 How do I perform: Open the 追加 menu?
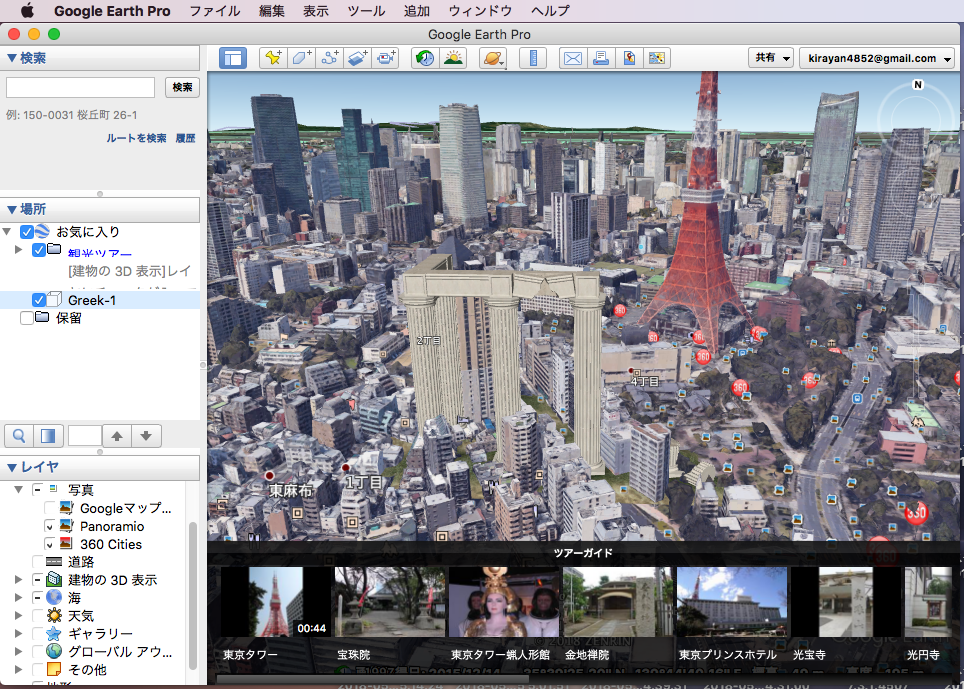pyautogui.click(x=417, y=10)
